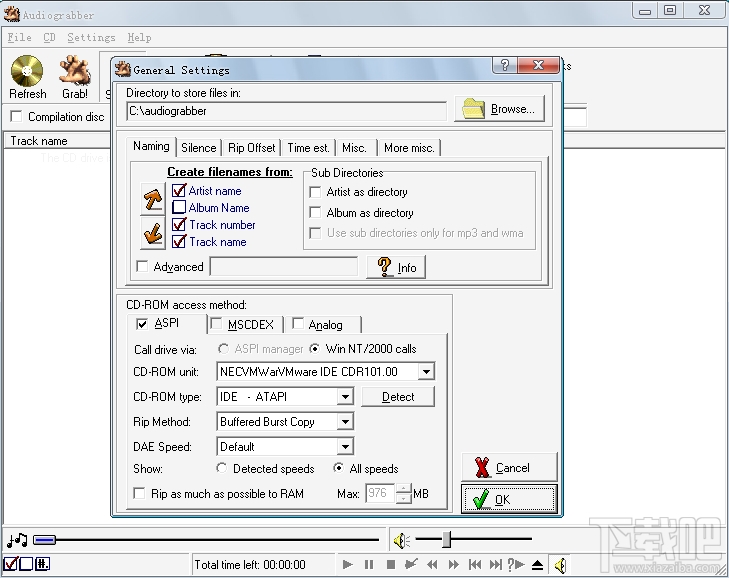Screen dimensions: 729x578
Task: Open the Settings menu
Action: pyautogui.click(x=91, y=38)
